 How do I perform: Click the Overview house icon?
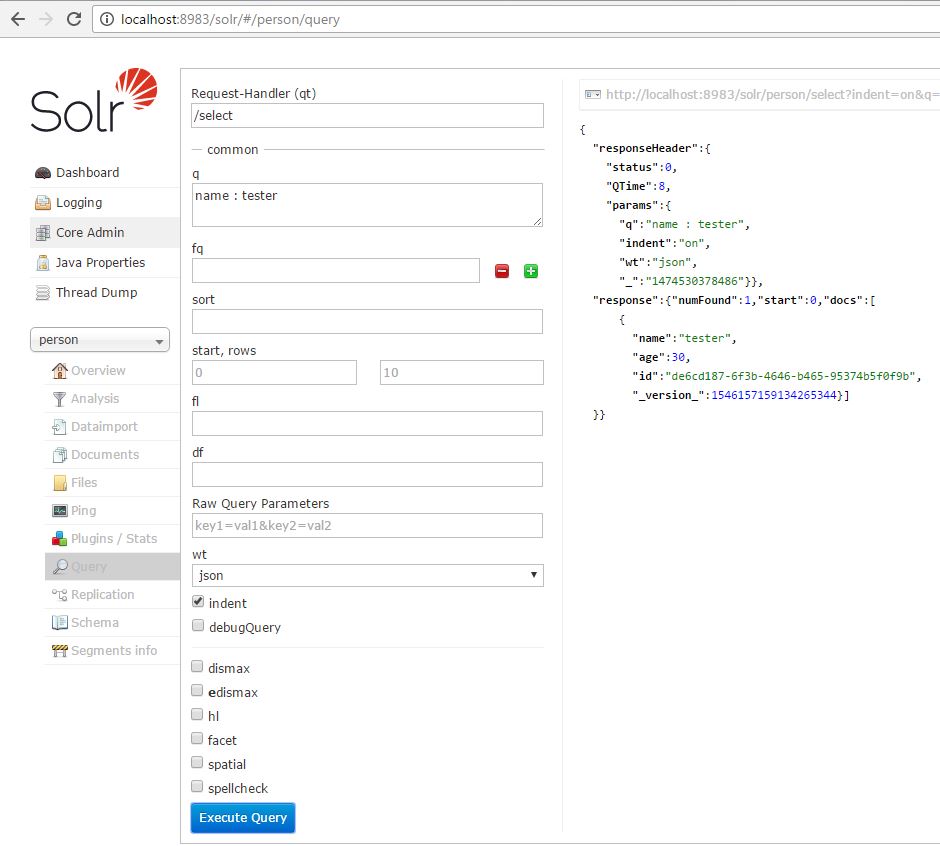(59, 371)
